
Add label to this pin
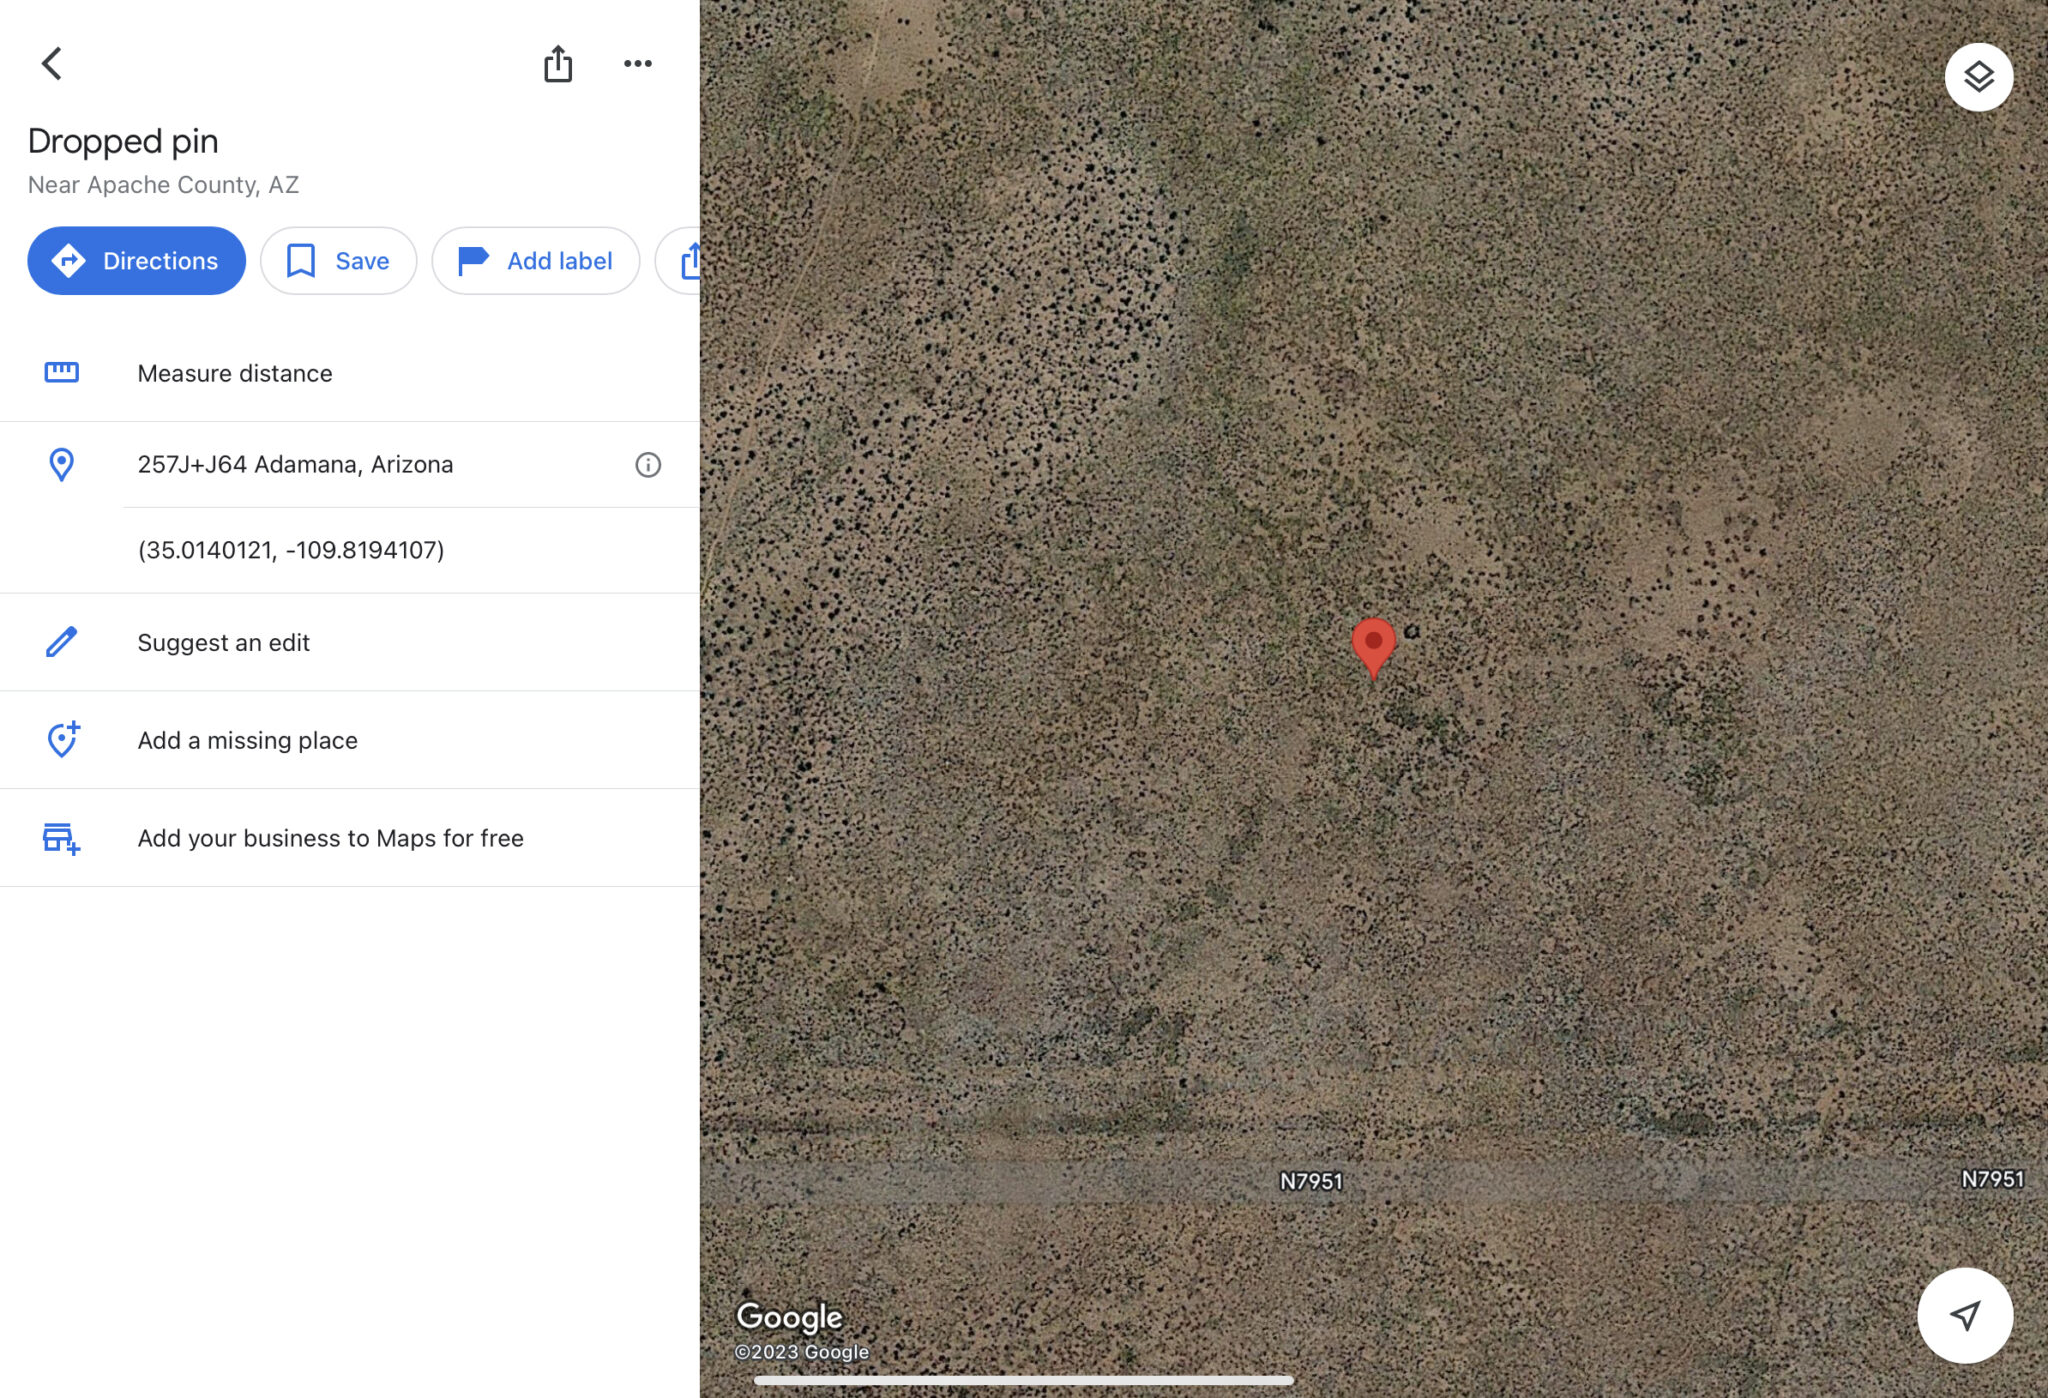point(535,261)
